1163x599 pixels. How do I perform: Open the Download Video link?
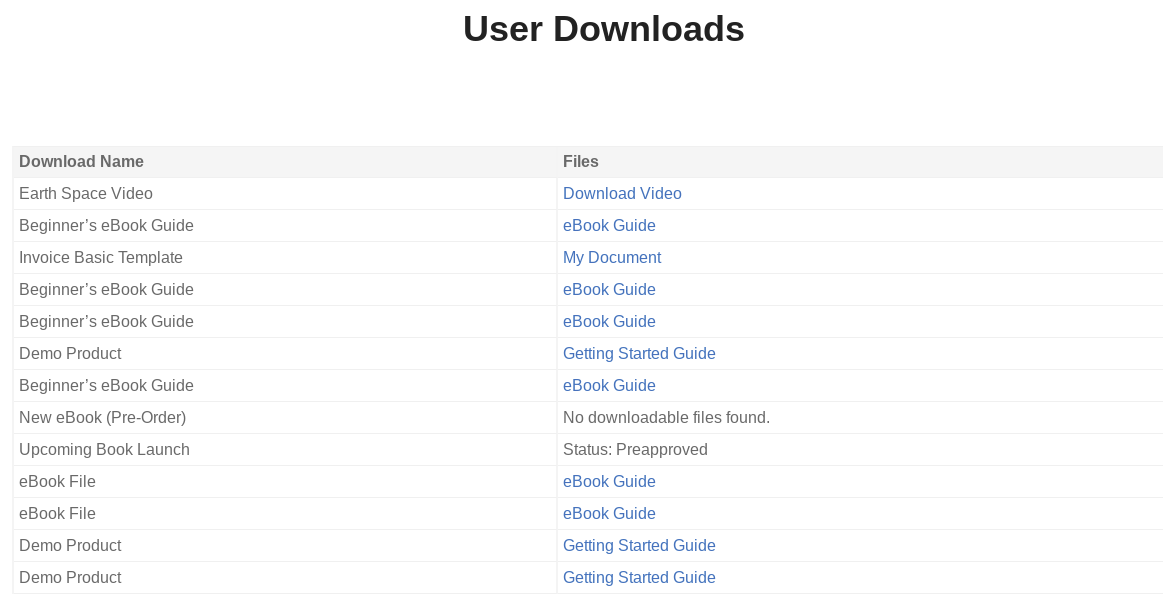pyautogui.click(x=622, y=193)
